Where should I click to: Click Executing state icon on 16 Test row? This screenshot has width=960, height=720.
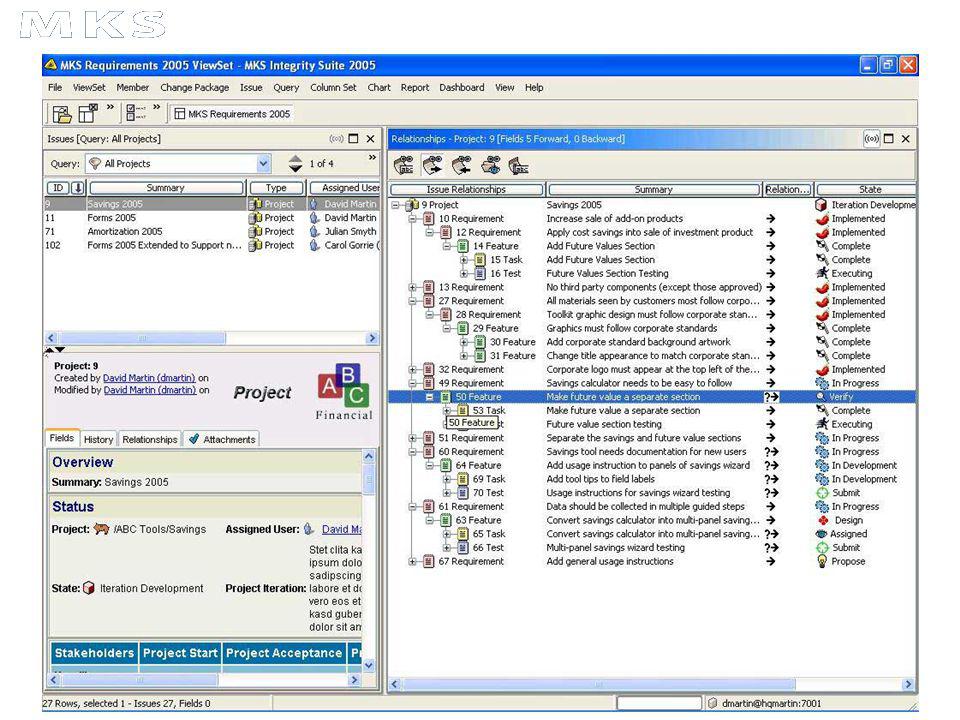(x=822, y=274)
